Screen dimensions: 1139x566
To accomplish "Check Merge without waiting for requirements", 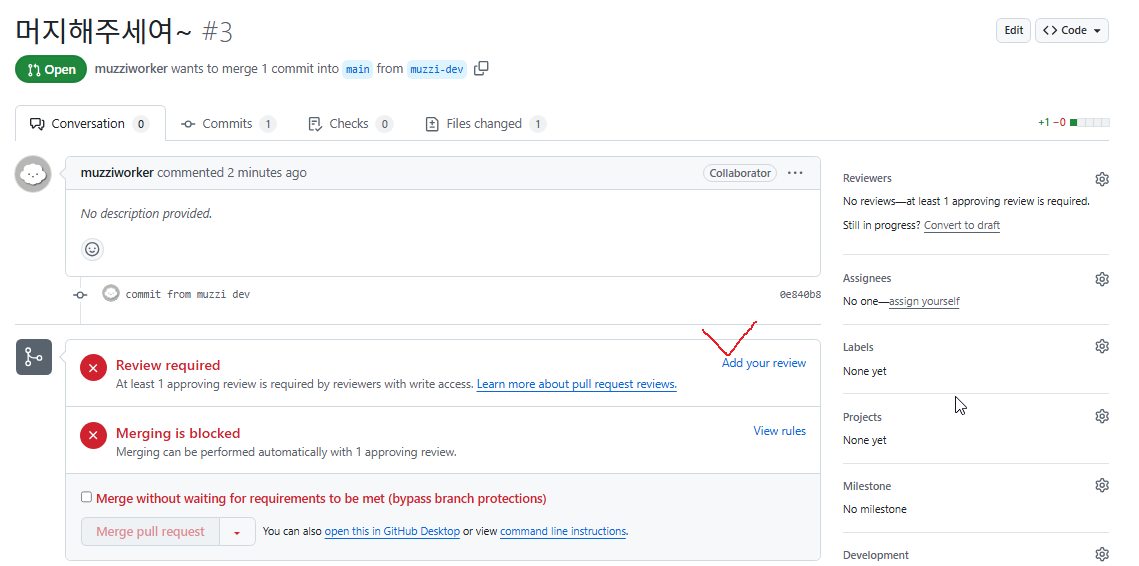I will 86,497.
